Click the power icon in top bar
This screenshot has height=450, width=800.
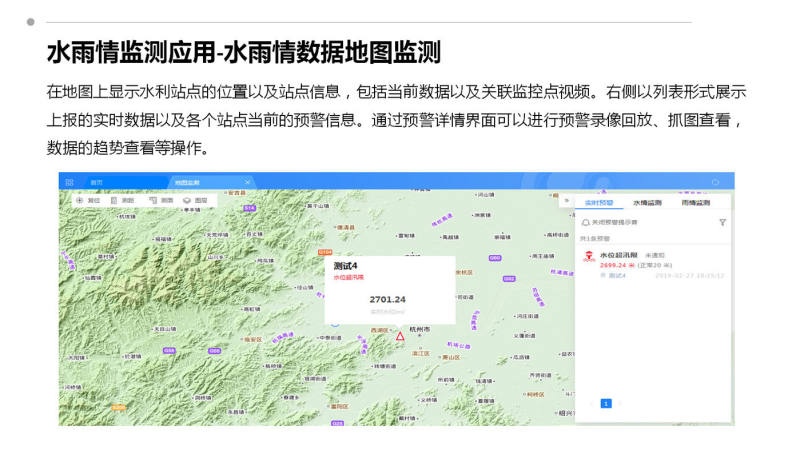point(715,182)
